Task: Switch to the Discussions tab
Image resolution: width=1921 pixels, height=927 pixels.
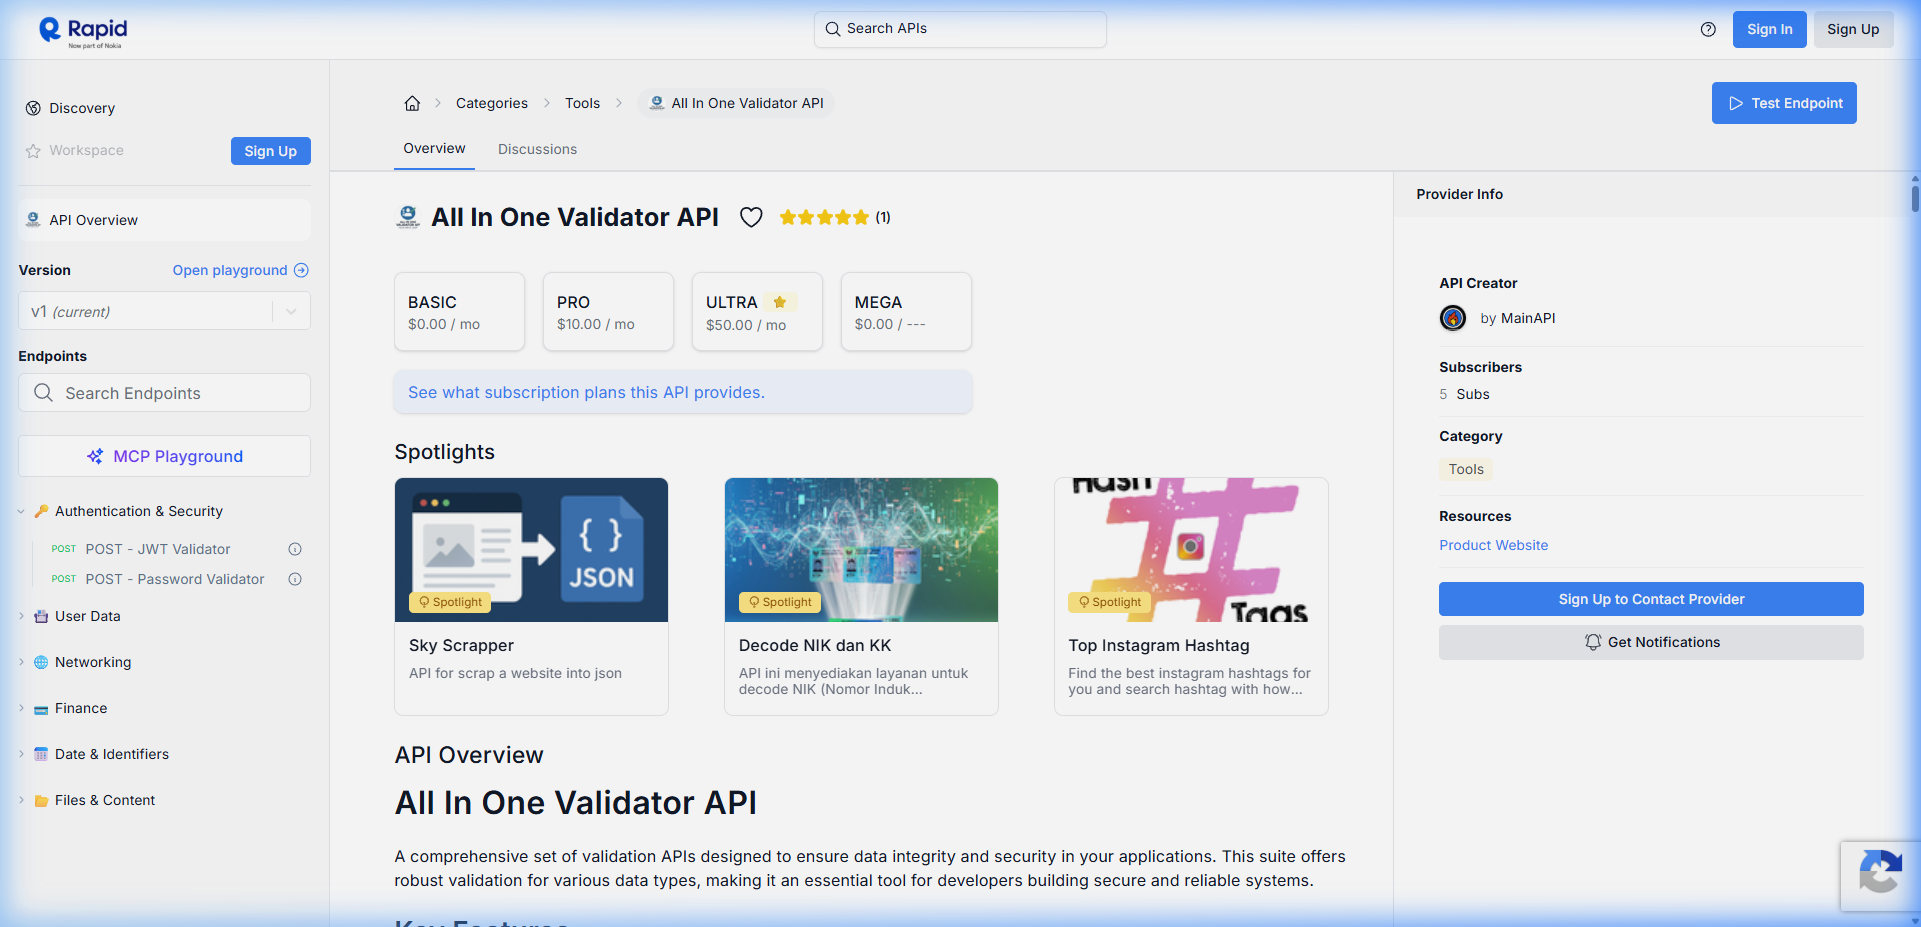Action: point(537,149)
